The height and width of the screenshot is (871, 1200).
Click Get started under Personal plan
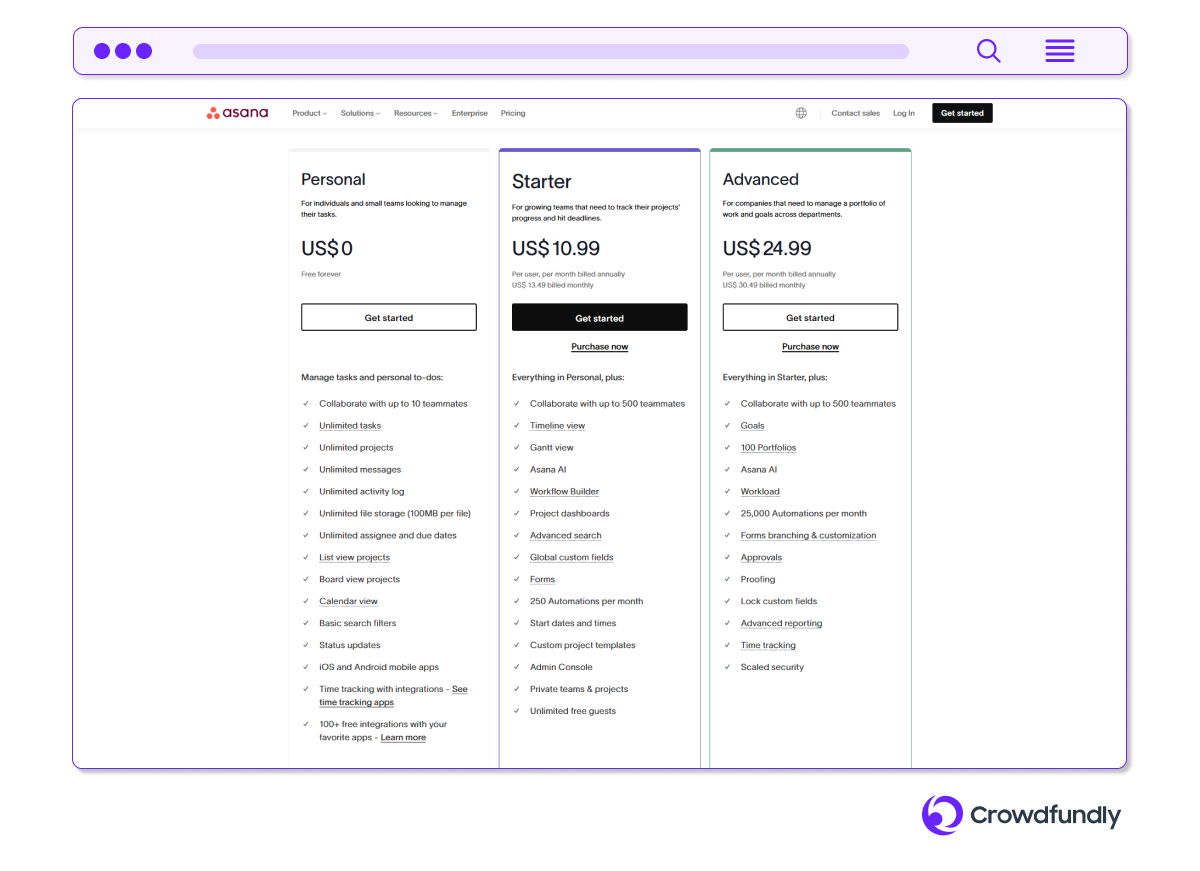(389, 318)
